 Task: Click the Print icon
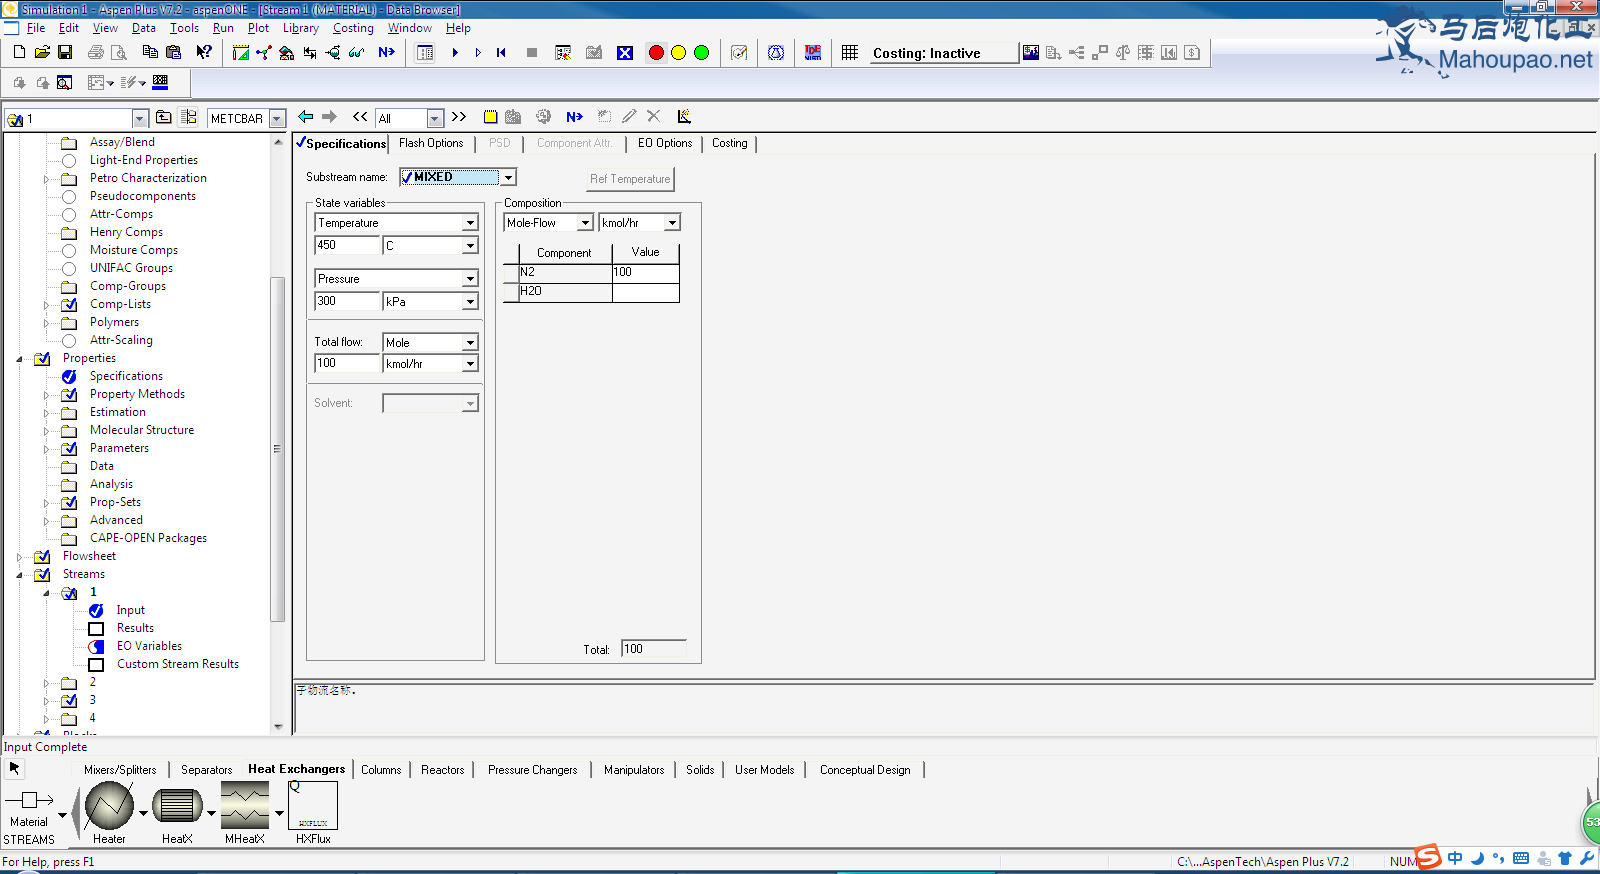click(x=96, y=52)
